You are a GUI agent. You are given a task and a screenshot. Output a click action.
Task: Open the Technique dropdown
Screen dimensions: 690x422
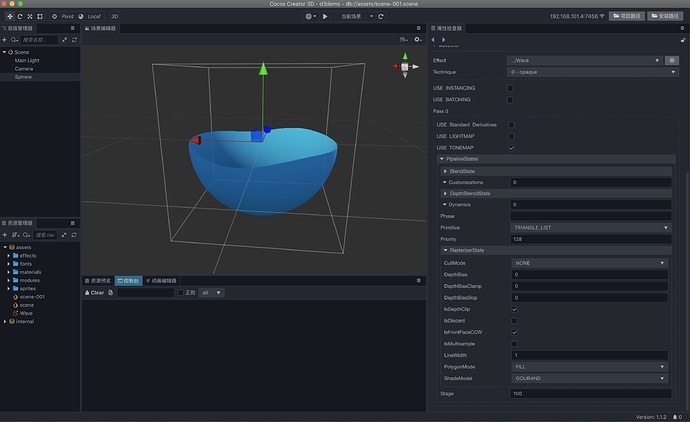[594, 72]
